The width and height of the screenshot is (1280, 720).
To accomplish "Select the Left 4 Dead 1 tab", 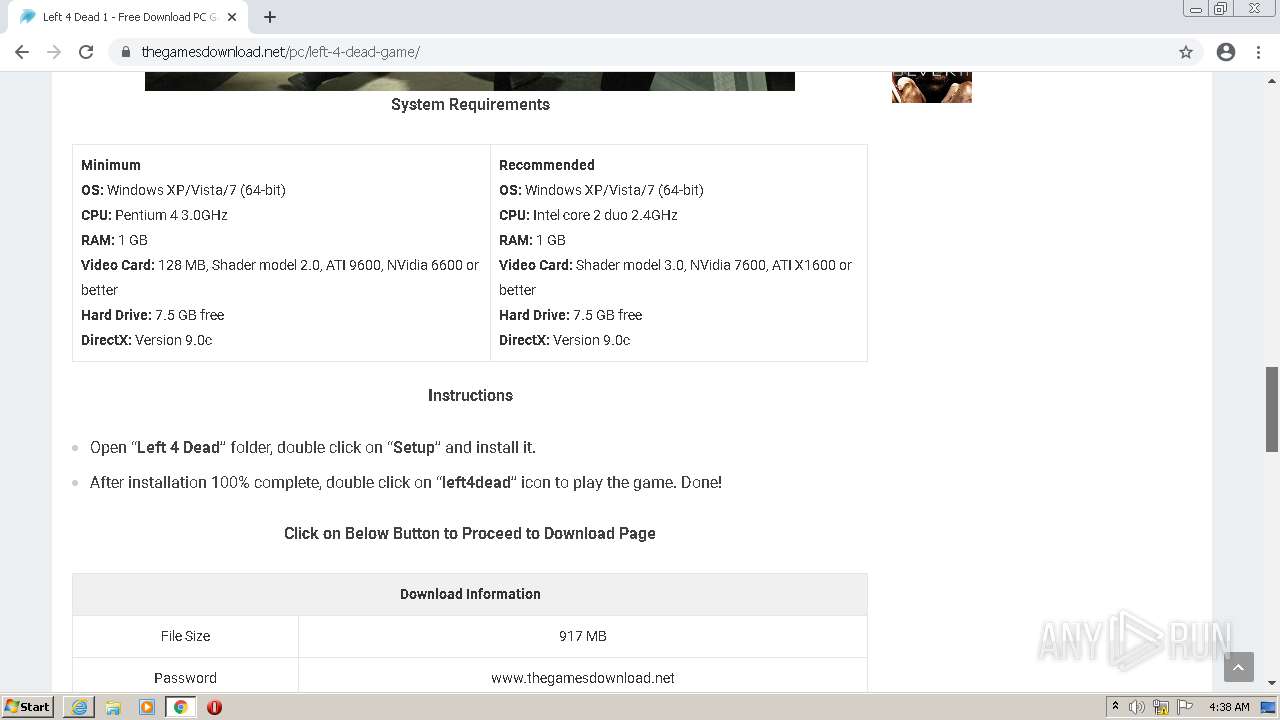I will [x=128, y=17].
